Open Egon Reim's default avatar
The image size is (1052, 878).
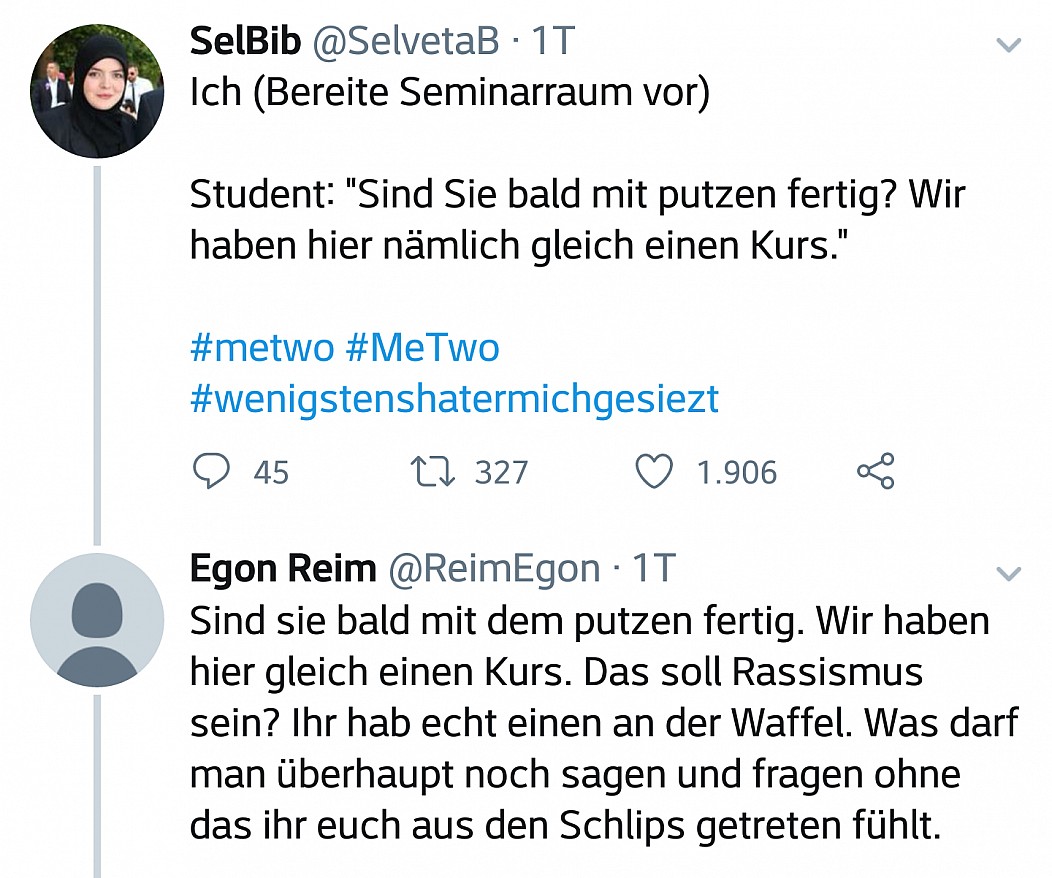point(97,620)
